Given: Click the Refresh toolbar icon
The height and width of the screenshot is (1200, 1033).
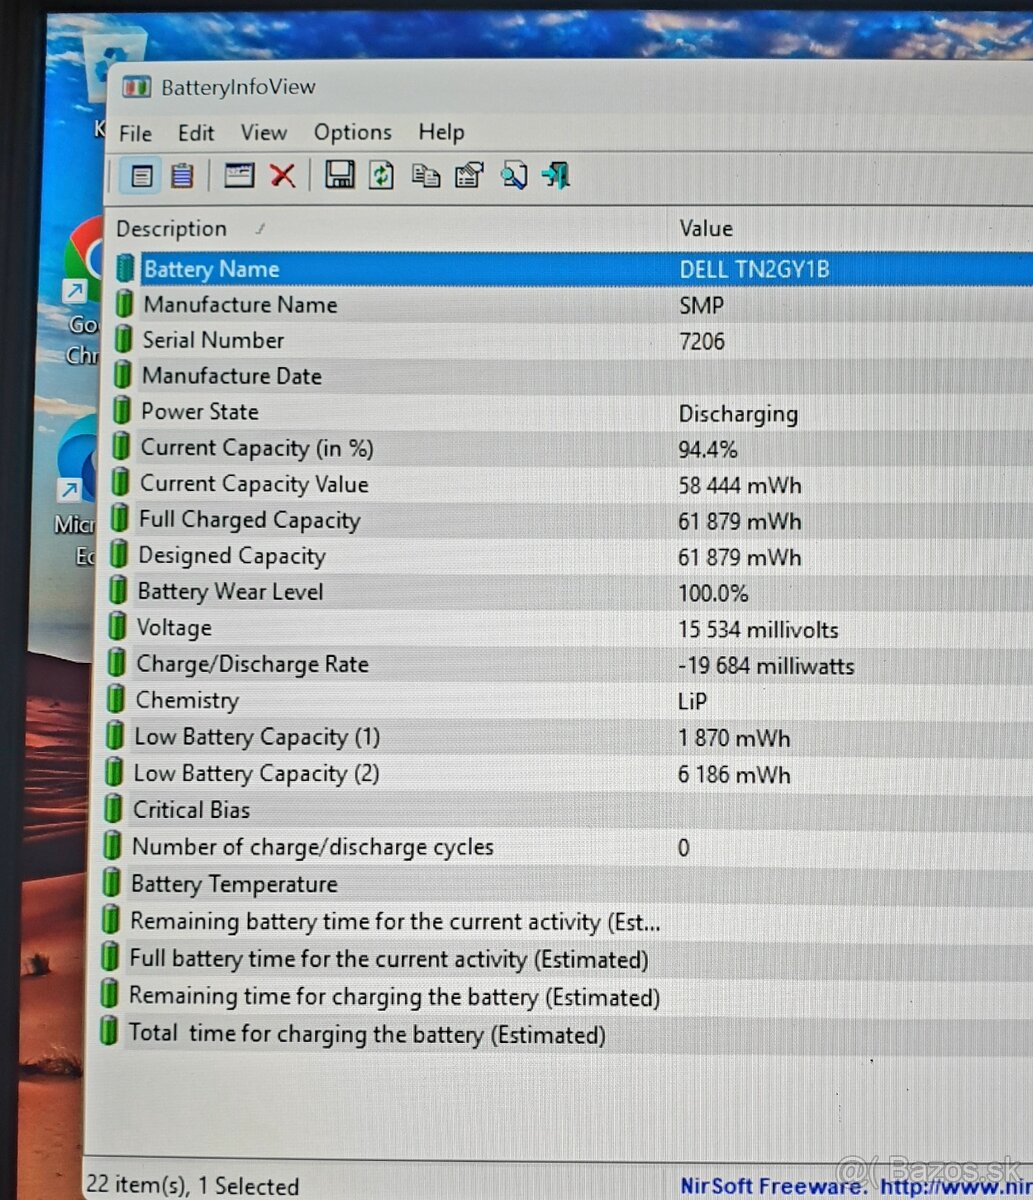Looking at the screenshot, I should [381, 175].
